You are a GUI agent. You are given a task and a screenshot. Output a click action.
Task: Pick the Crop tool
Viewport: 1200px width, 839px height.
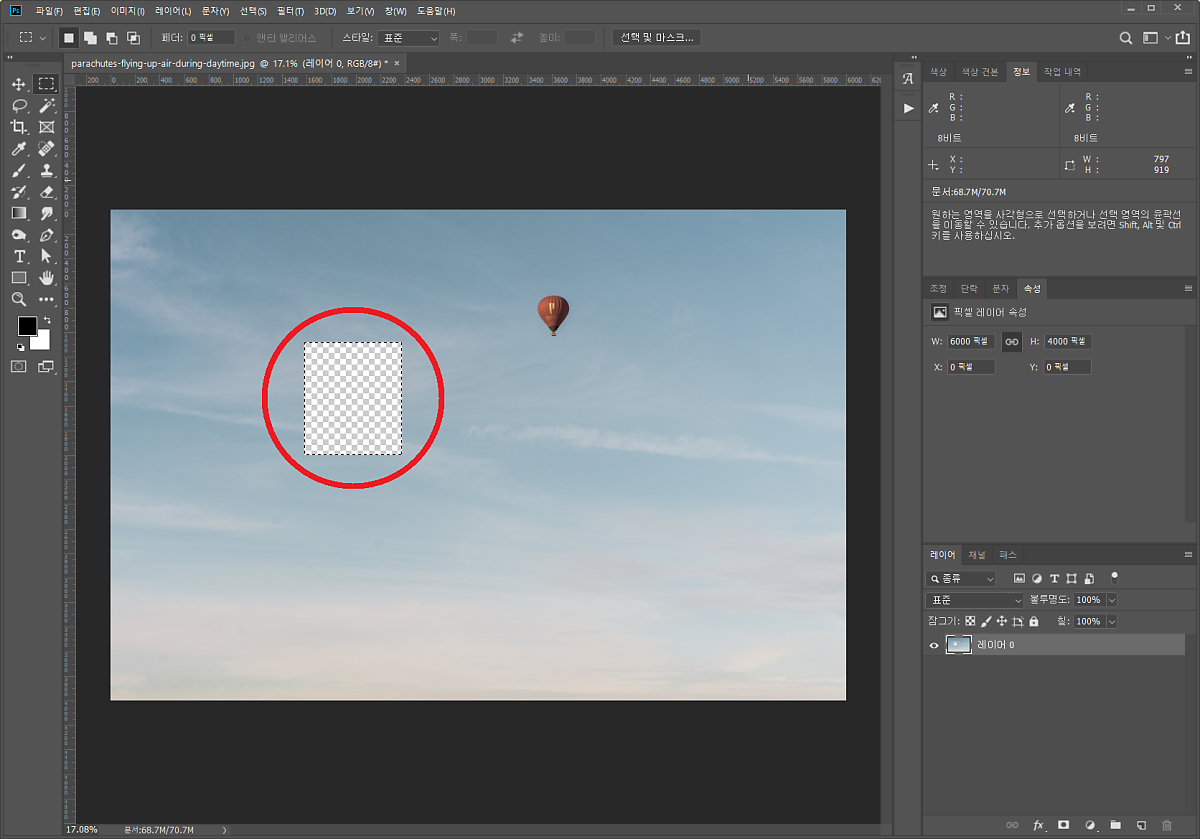[19, 127]
